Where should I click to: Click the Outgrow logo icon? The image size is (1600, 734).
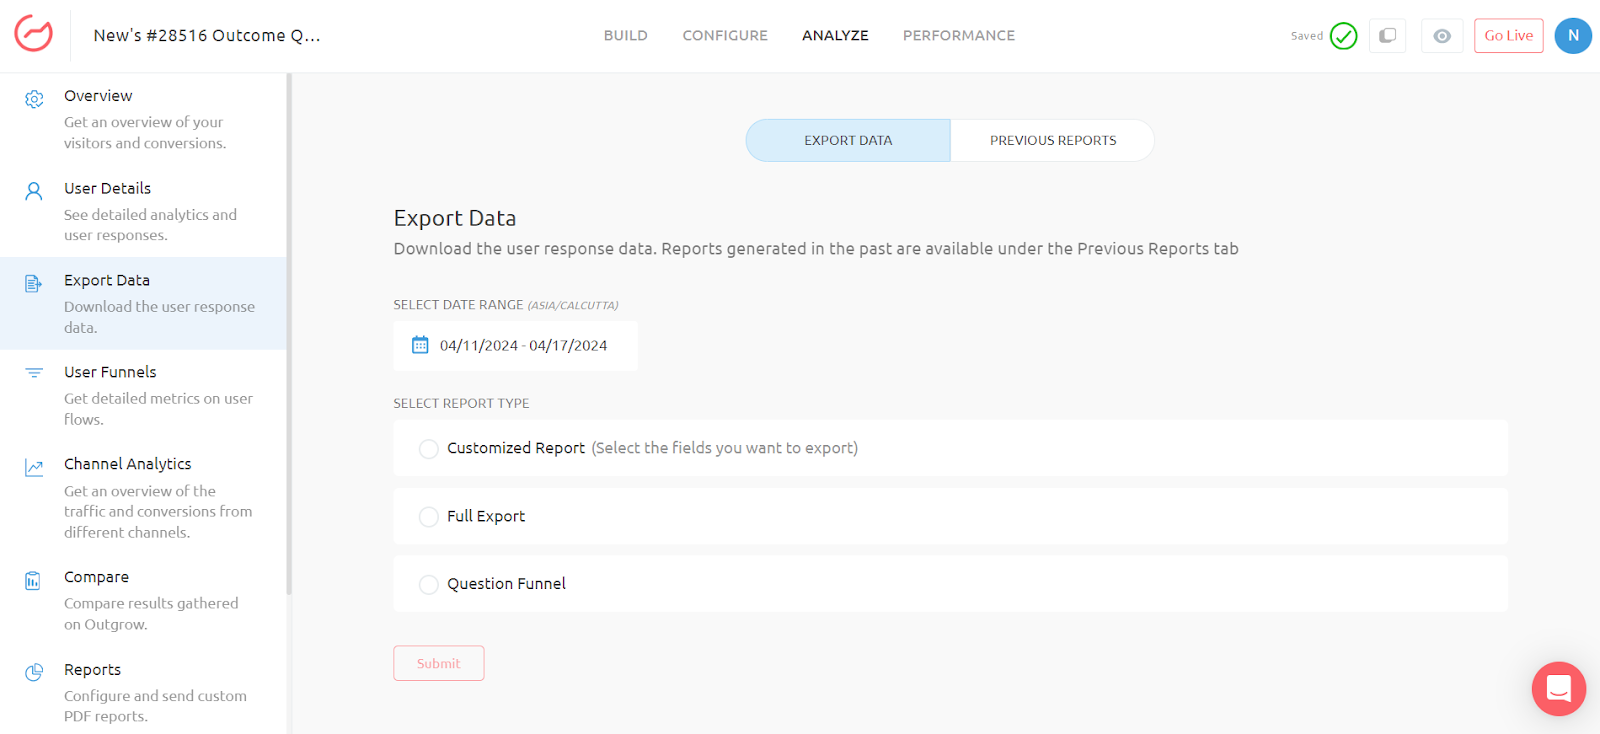click(34, 34)
